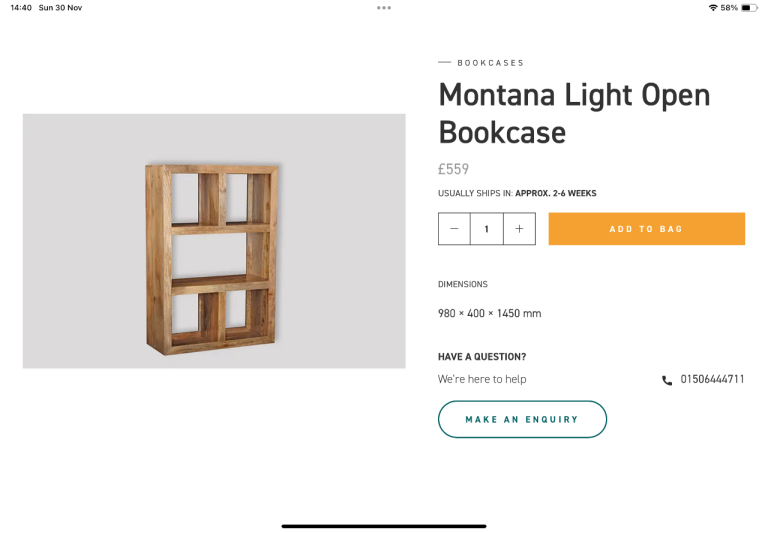The image size is (768, 533).
Task: Tap the bookcase product image
Action: [x=213, y=241]
